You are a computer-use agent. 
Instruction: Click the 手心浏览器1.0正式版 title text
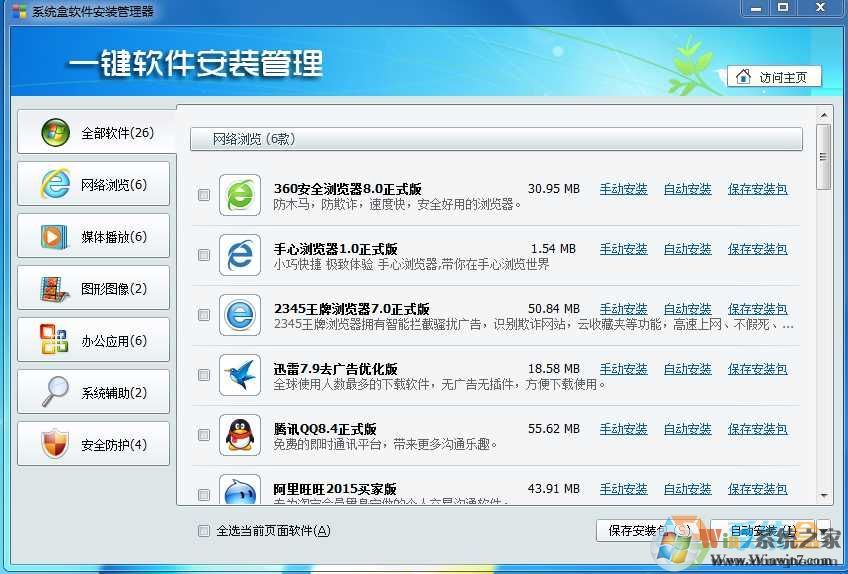(x=335, y=249)
